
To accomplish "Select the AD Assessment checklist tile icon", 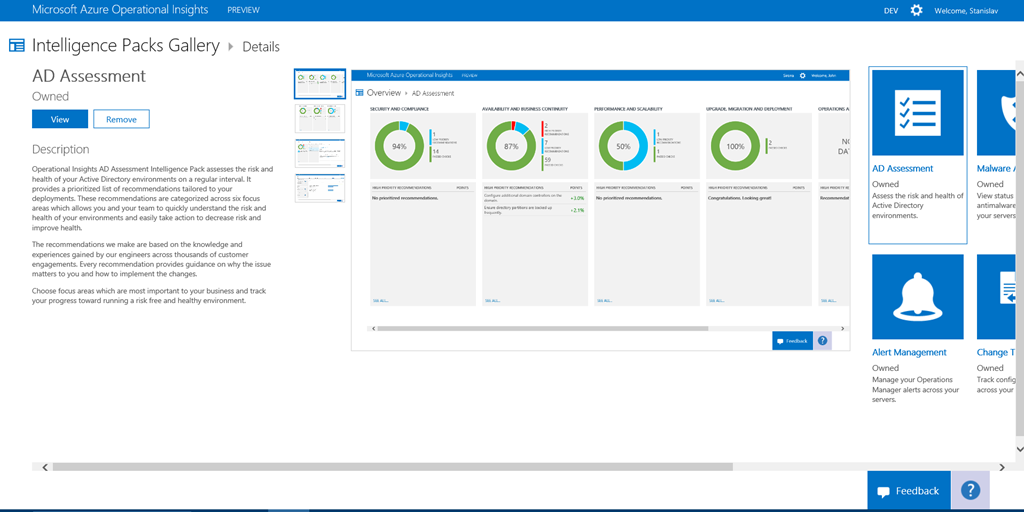I will point(917,112).
